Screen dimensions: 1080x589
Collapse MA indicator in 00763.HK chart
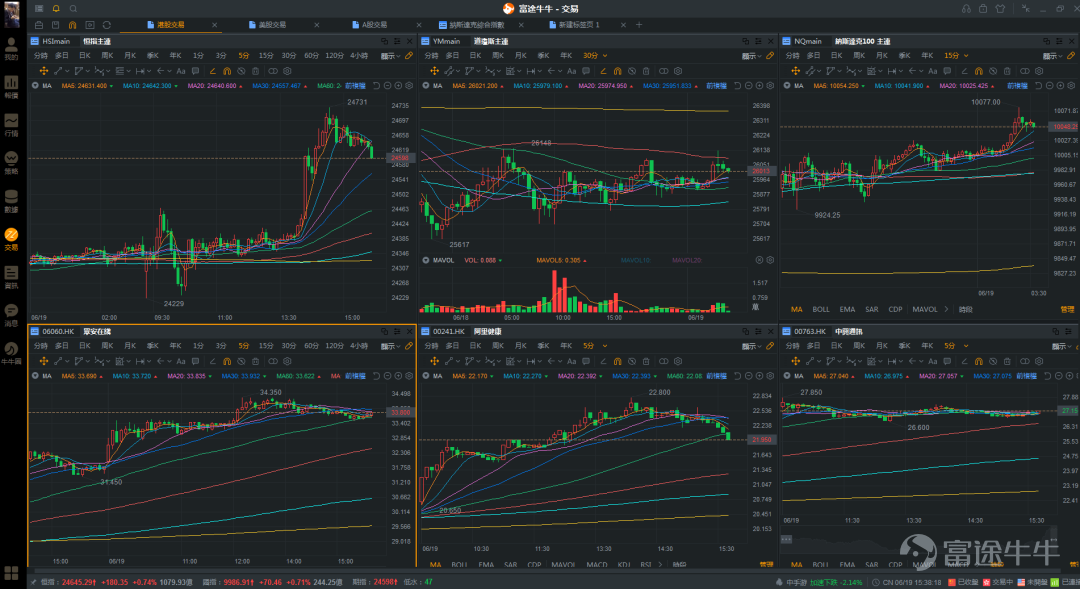click(787, 376)
